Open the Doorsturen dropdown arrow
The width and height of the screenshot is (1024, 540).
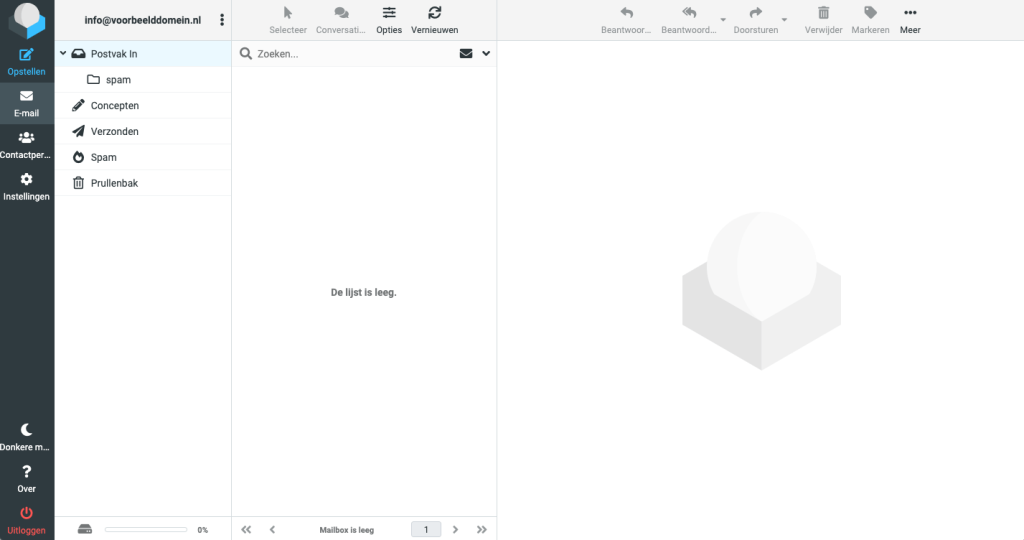coord(784,20)
